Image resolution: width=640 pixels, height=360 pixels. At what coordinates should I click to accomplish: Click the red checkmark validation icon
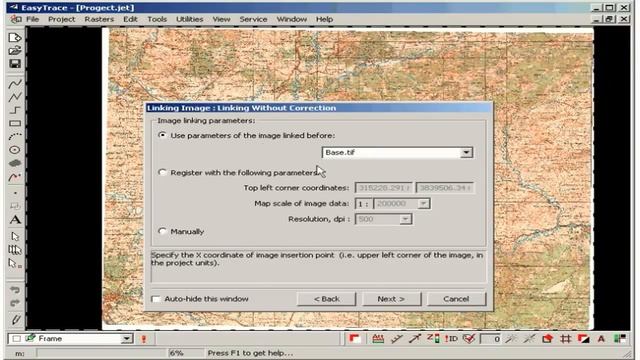coord(469,338)
